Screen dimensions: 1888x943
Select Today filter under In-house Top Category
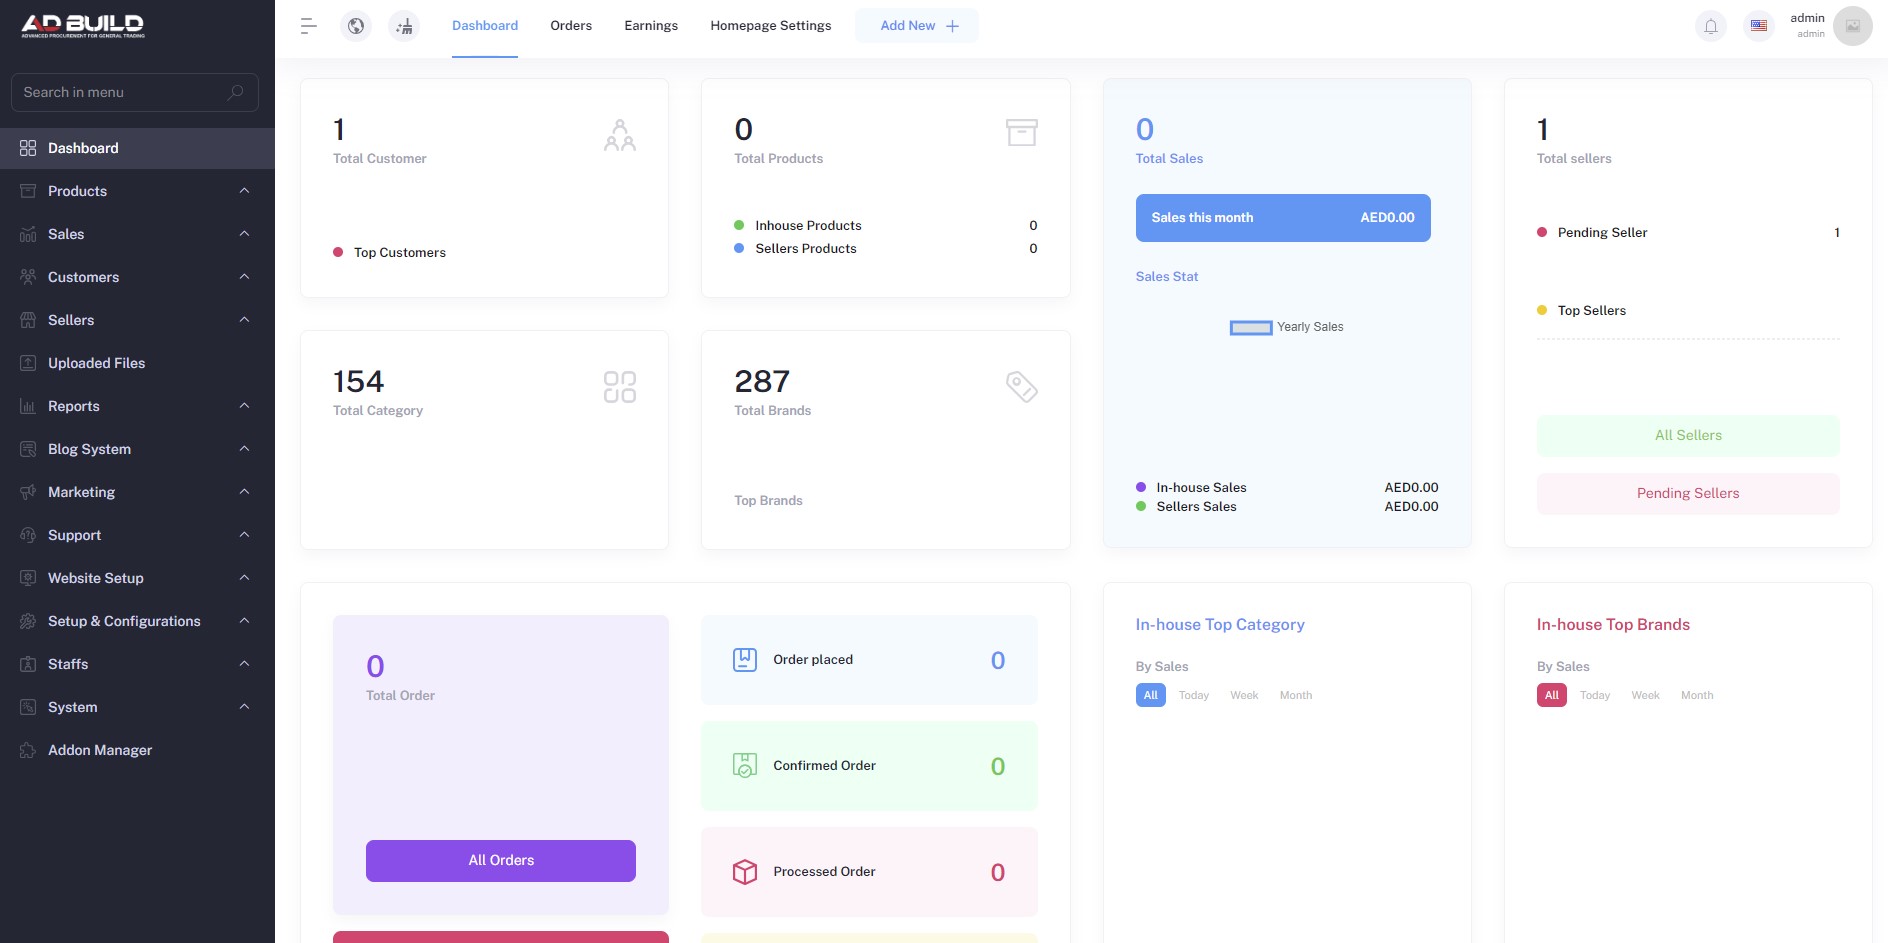tap(1194, 695)
